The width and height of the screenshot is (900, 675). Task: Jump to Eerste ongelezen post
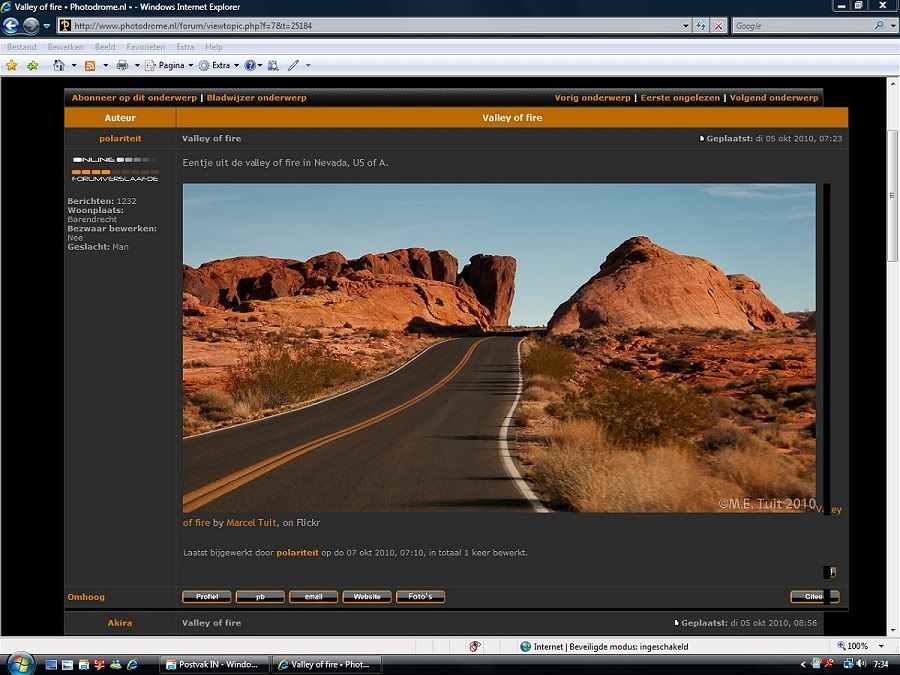(x=680, y=98)
